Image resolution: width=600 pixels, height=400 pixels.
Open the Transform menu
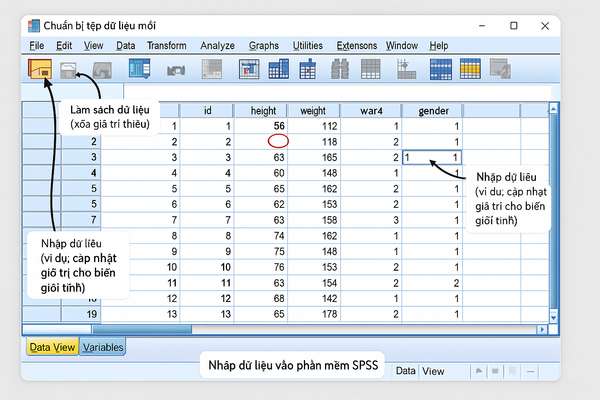pyautogui.click(x=167, y=46)
